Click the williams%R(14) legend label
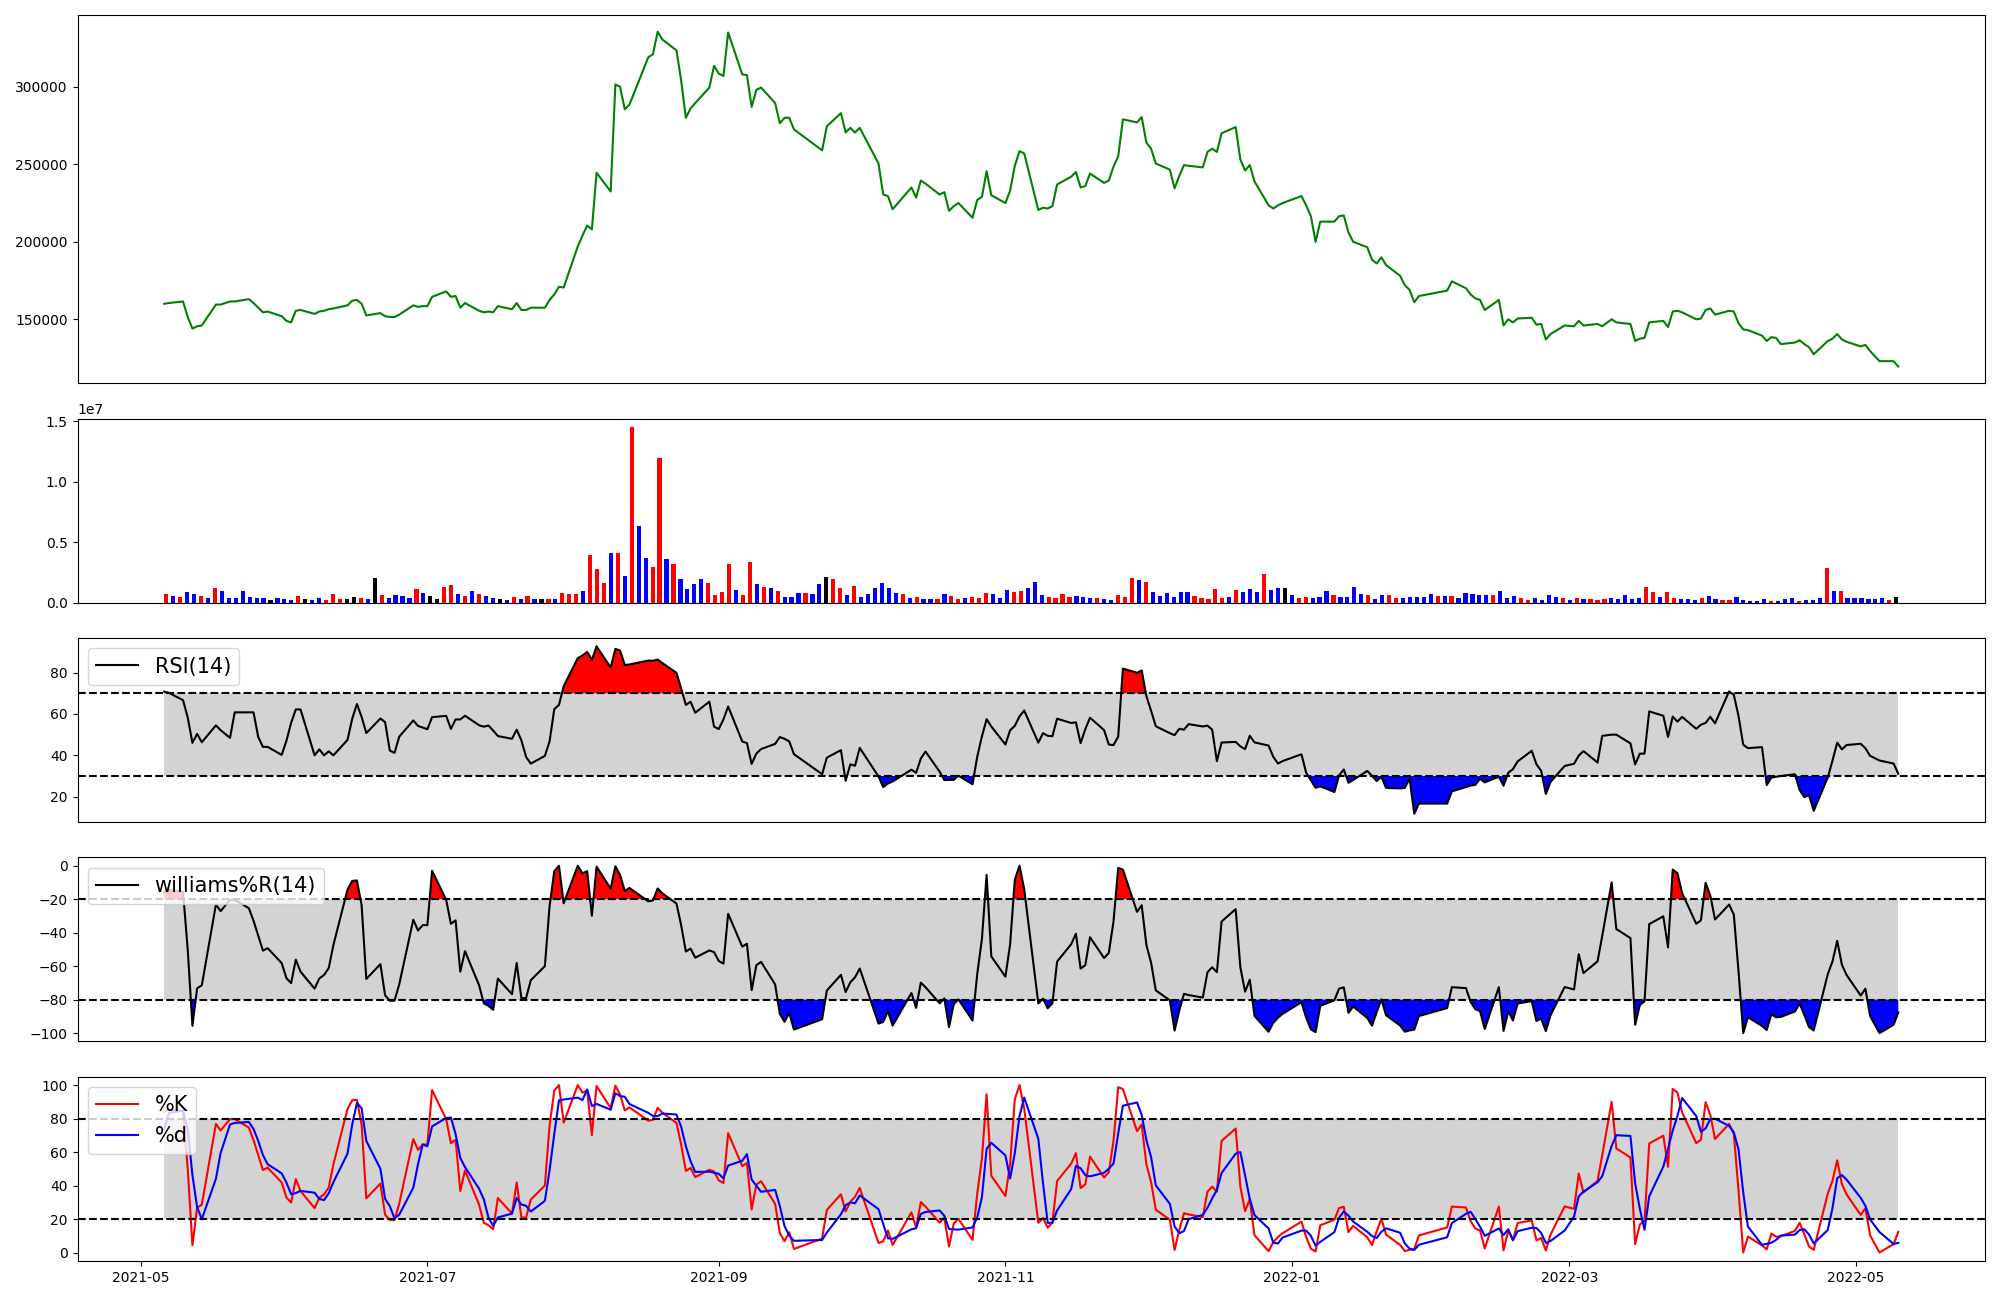The width and height of the screenshot is (2000, 1300). click(234, 885)
